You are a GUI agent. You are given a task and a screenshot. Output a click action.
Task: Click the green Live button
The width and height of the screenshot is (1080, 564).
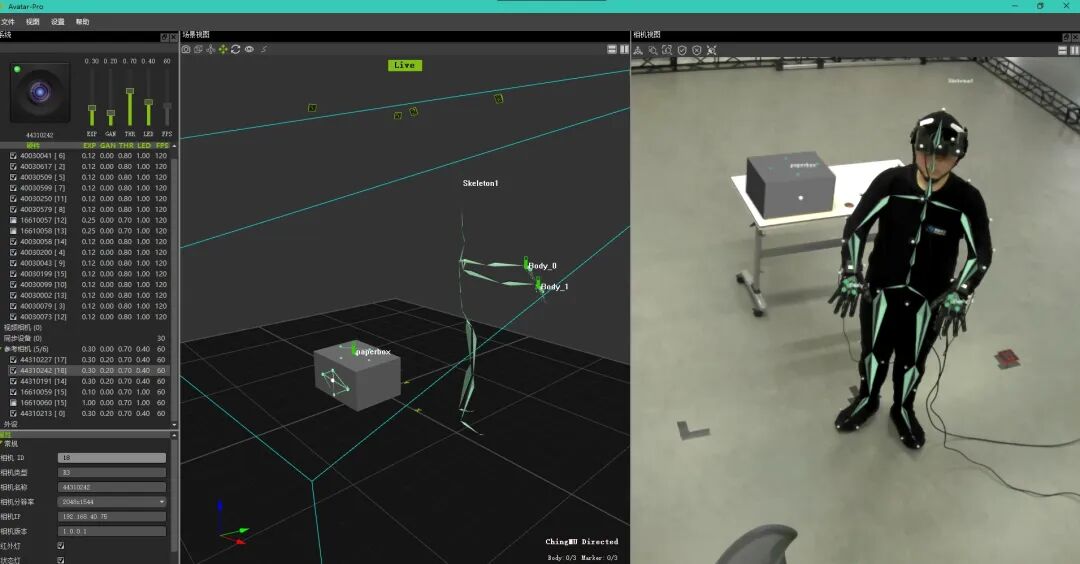(404, 65)
